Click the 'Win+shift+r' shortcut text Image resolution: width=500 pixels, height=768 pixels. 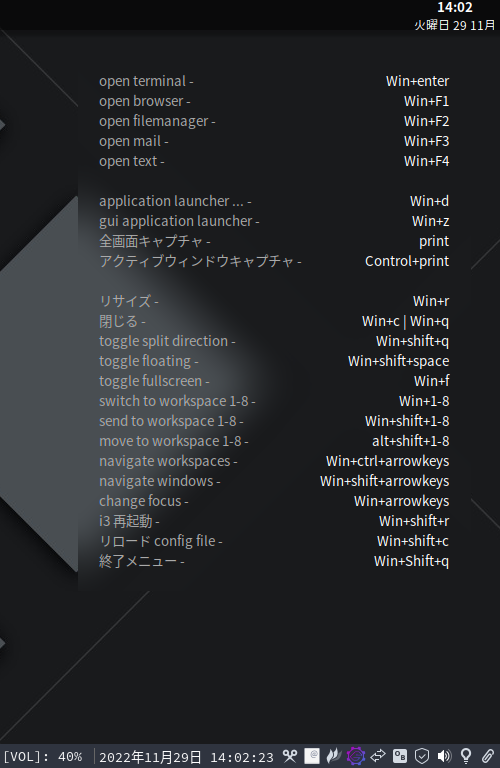pos(414,521)
